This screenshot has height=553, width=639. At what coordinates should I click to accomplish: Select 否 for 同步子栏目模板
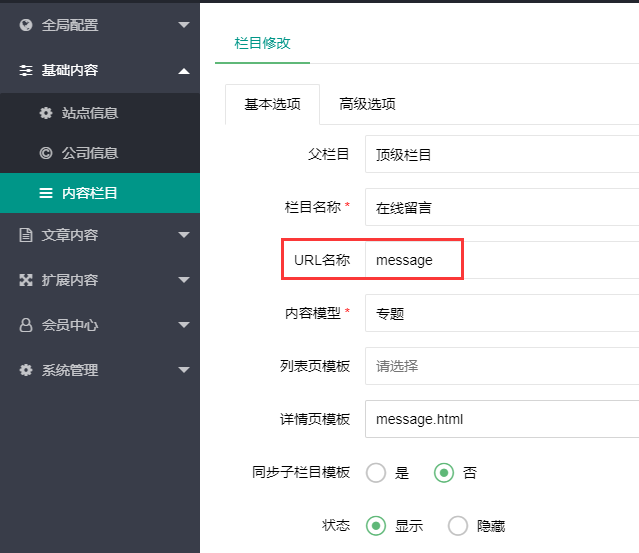coord(444,473)
